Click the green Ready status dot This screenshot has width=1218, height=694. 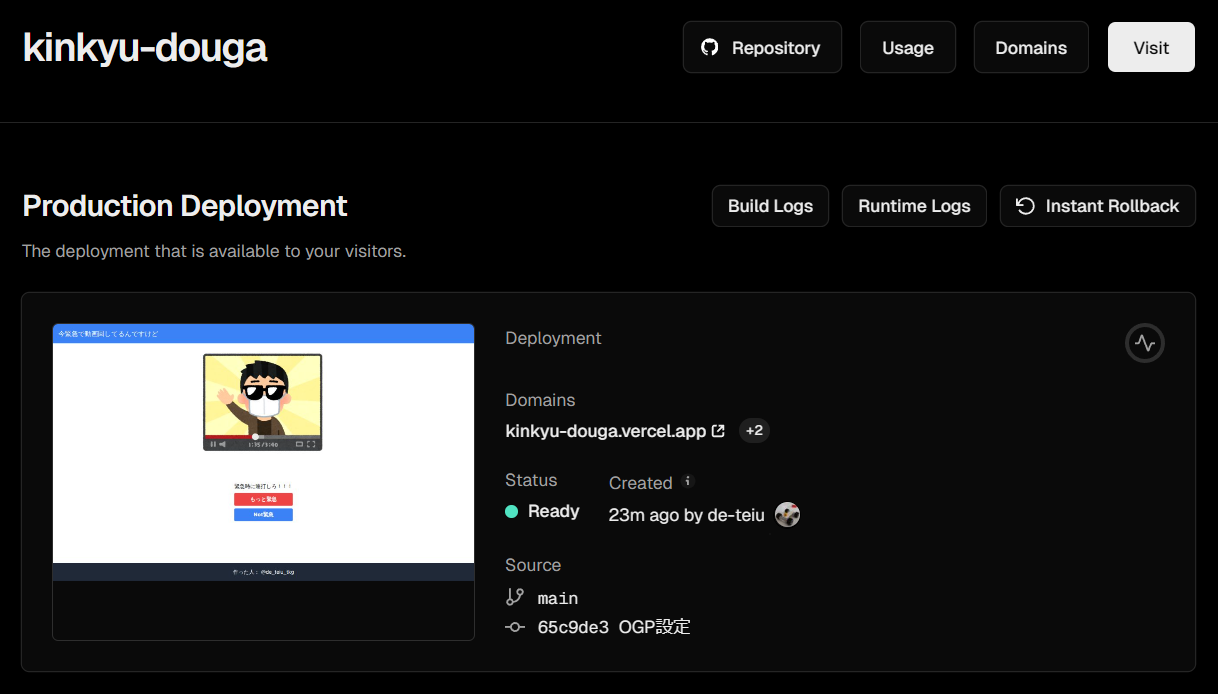tap(512, 511)
